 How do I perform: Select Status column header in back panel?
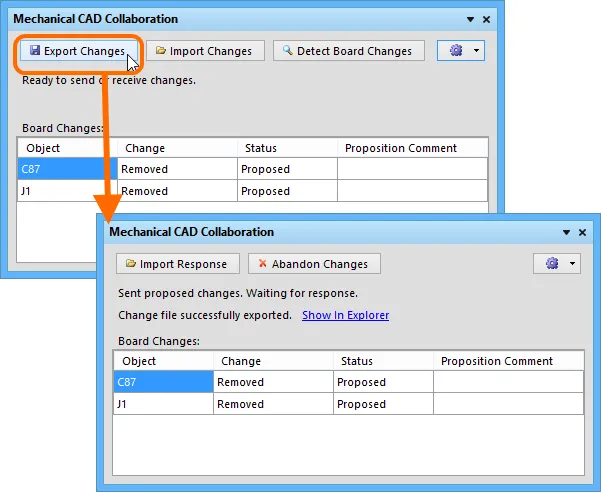(x=287, y=148)
